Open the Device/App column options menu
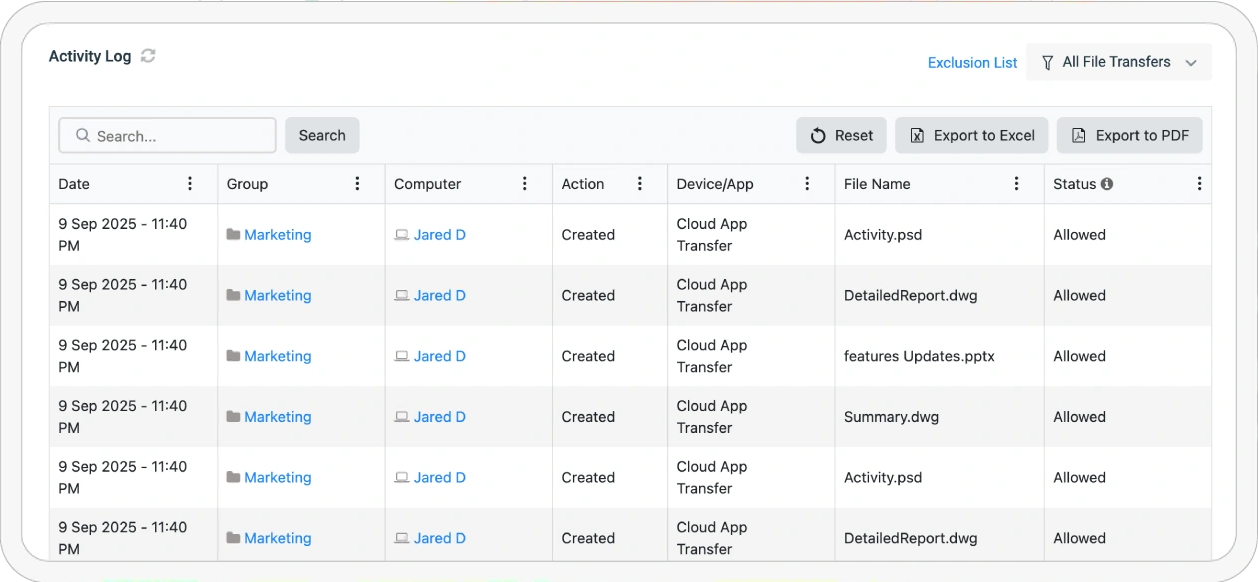 coord(807,184)
